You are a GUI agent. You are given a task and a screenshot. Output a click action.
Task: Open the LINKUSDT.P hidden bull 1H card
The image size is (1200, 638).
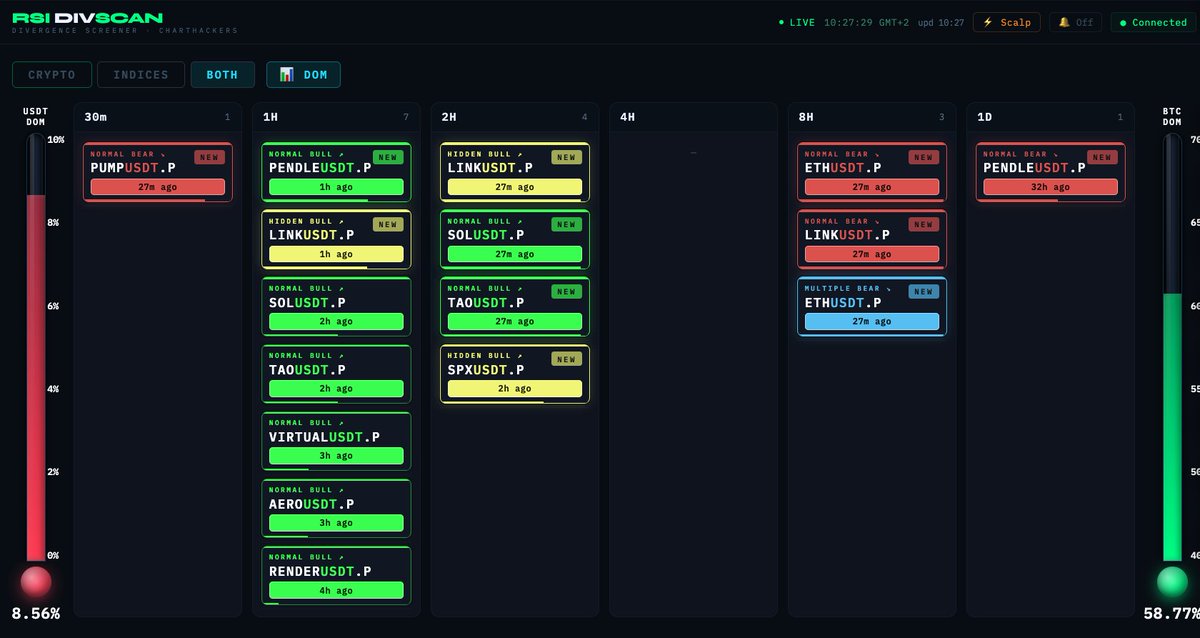(336, 239)
